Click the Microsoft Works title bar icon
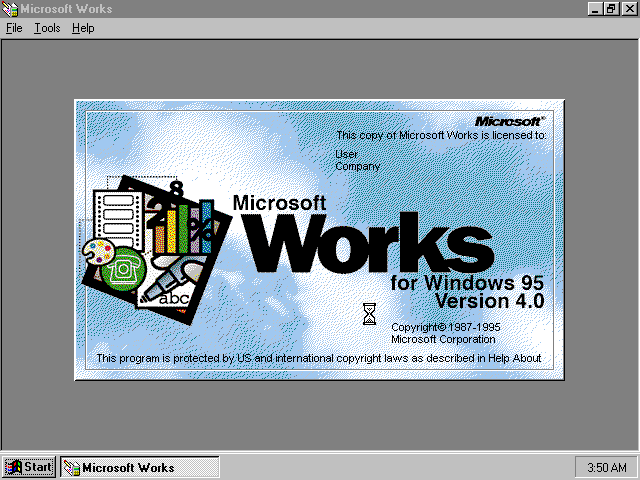The width and height of the screenshot is (640, 480). [10, 9]
